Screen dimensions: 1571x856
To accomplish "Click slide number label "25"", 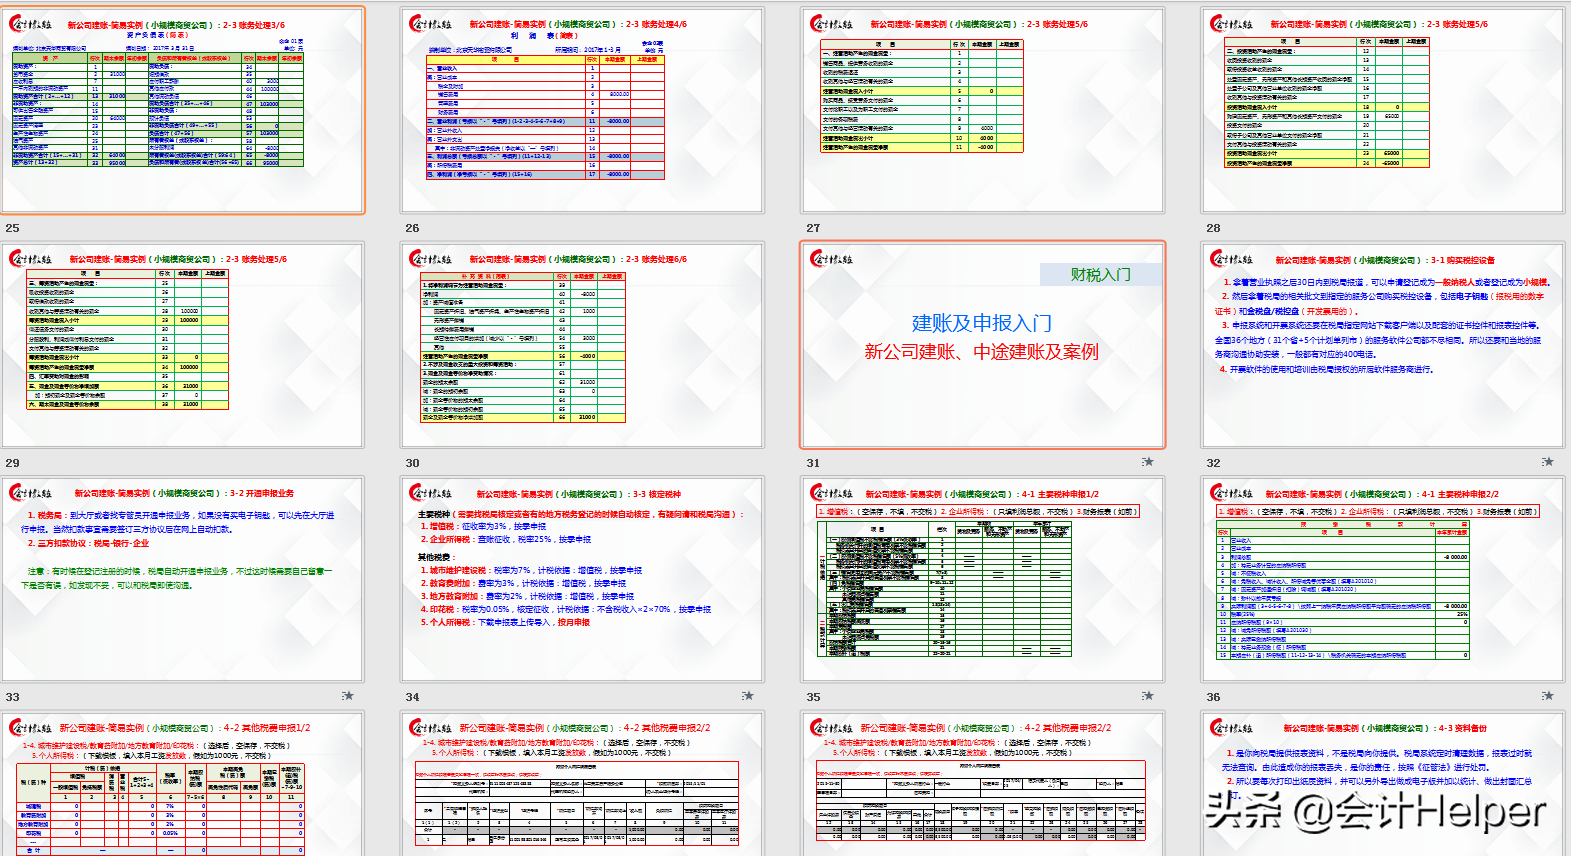I will click(x=12, y=228).
